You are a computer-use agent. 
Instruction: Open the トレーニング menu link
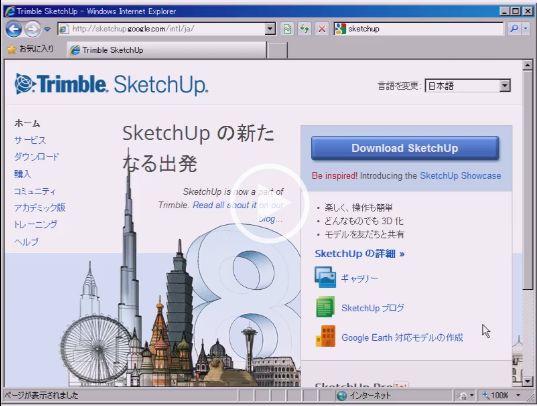[35, 224]
